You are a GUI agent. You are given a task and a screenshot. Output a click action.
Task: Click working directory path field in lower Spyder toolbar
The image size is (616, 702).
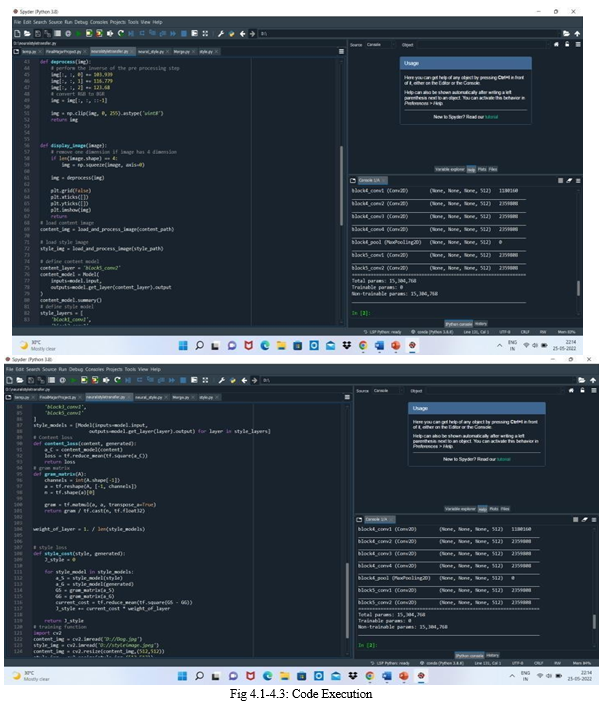[x=419, y=380]
